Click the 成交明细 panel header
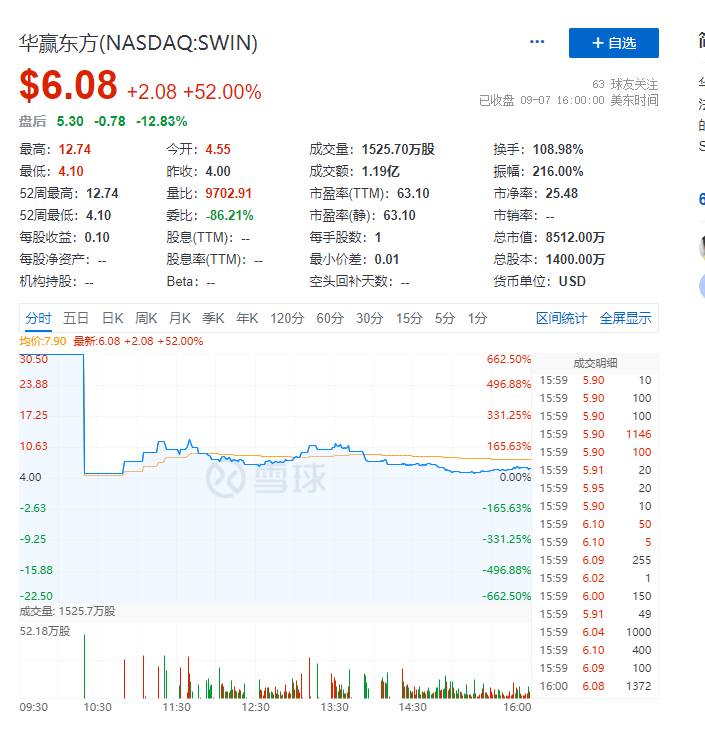Screen dimensions: 705x740 point(595,363)
